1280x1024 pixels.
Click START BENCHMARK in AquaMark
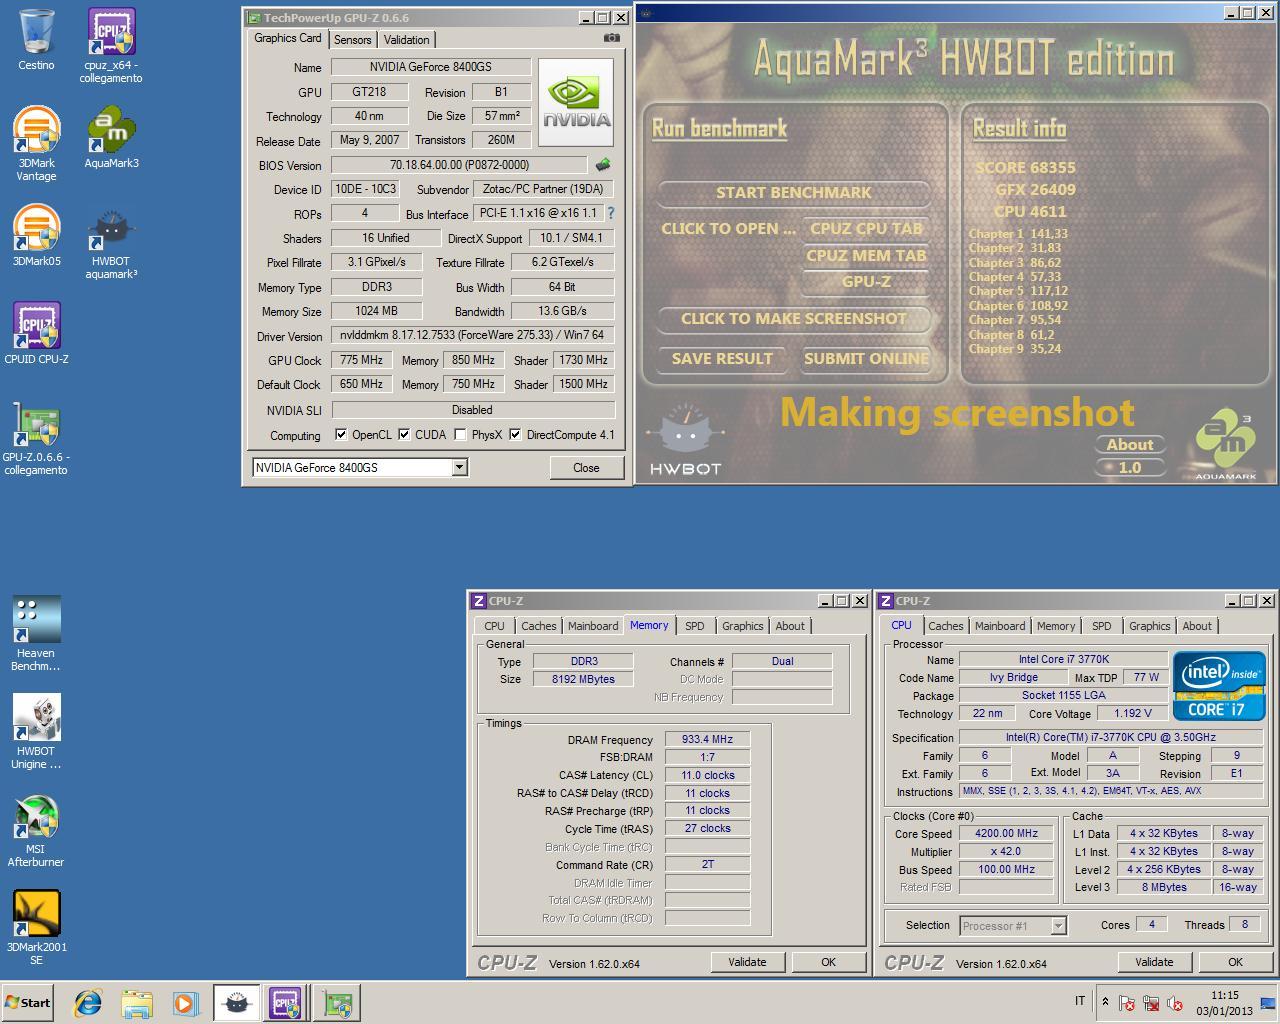tap(794, 193)
